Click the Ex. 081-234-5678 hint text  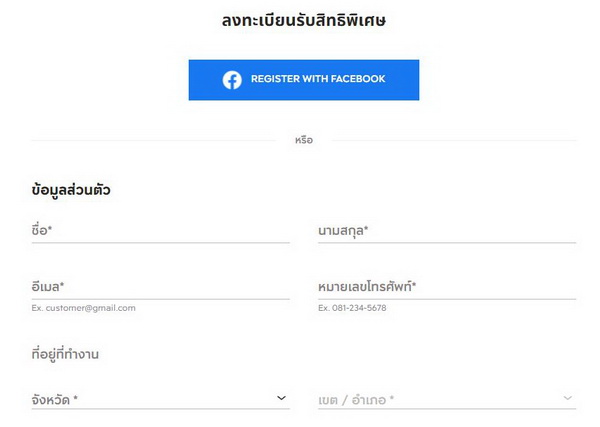coord(352,308)
